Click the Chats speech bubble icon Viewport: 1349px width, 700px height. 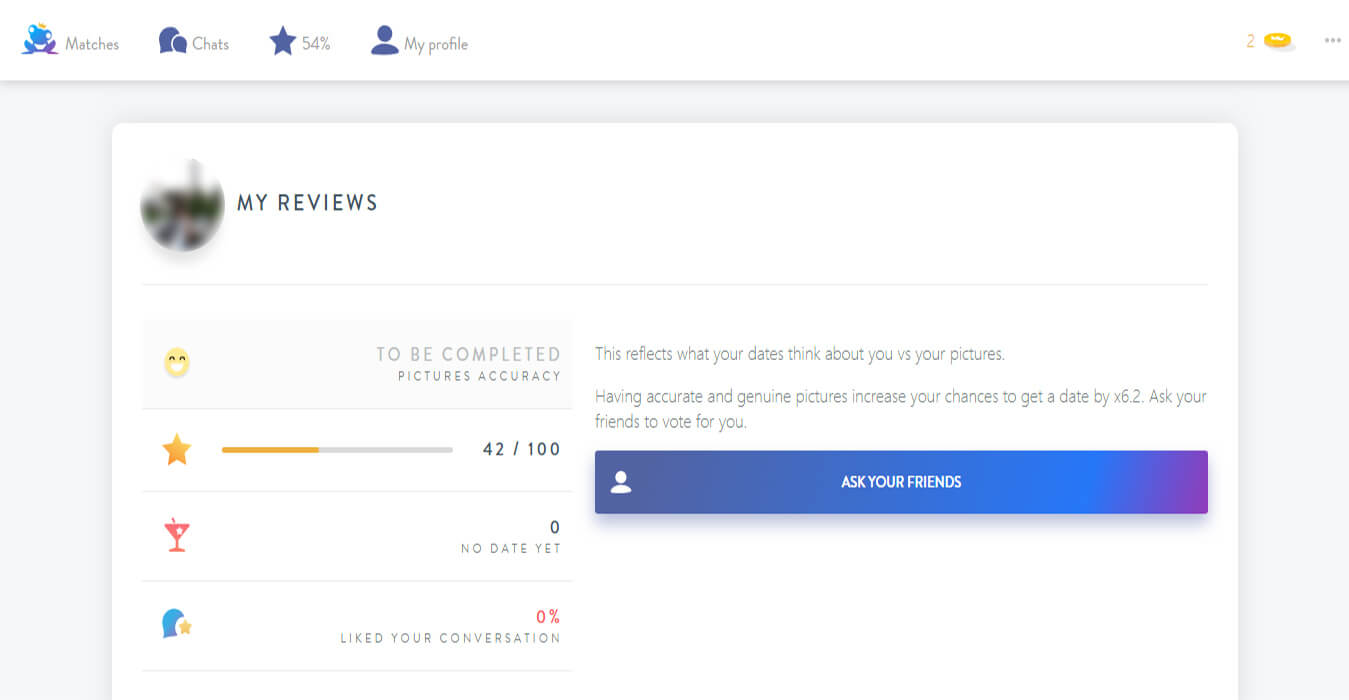(173, 41)
